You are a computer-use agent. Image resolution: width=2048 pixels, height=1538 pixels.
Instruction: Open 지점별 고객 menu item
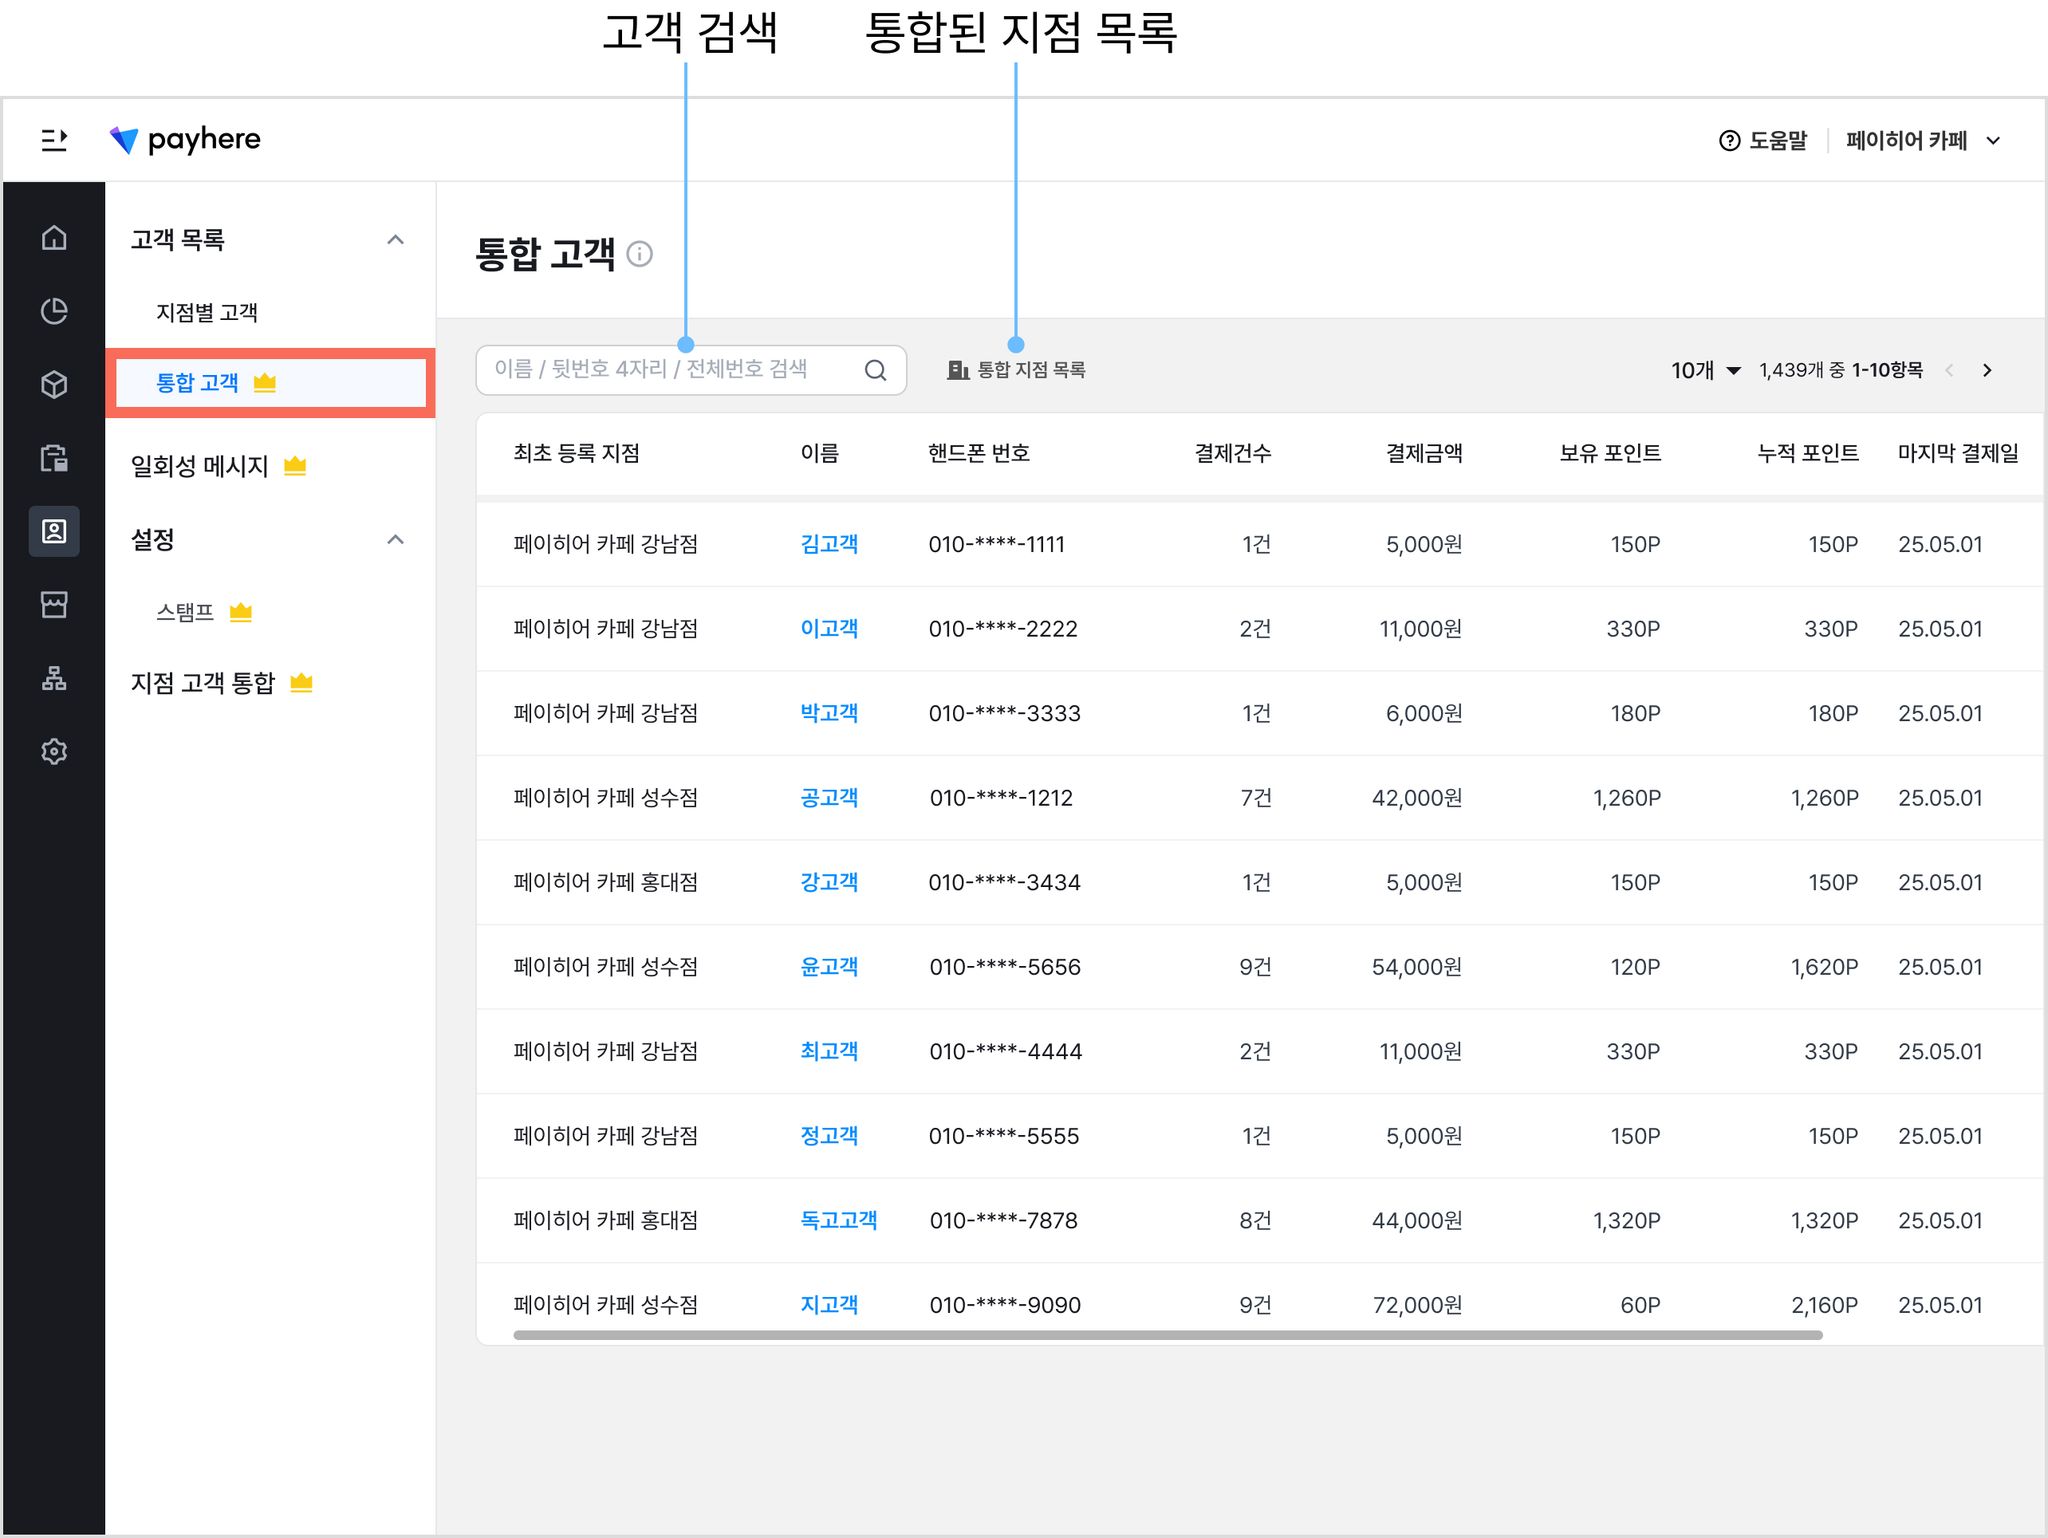click(x=207, y=313)
